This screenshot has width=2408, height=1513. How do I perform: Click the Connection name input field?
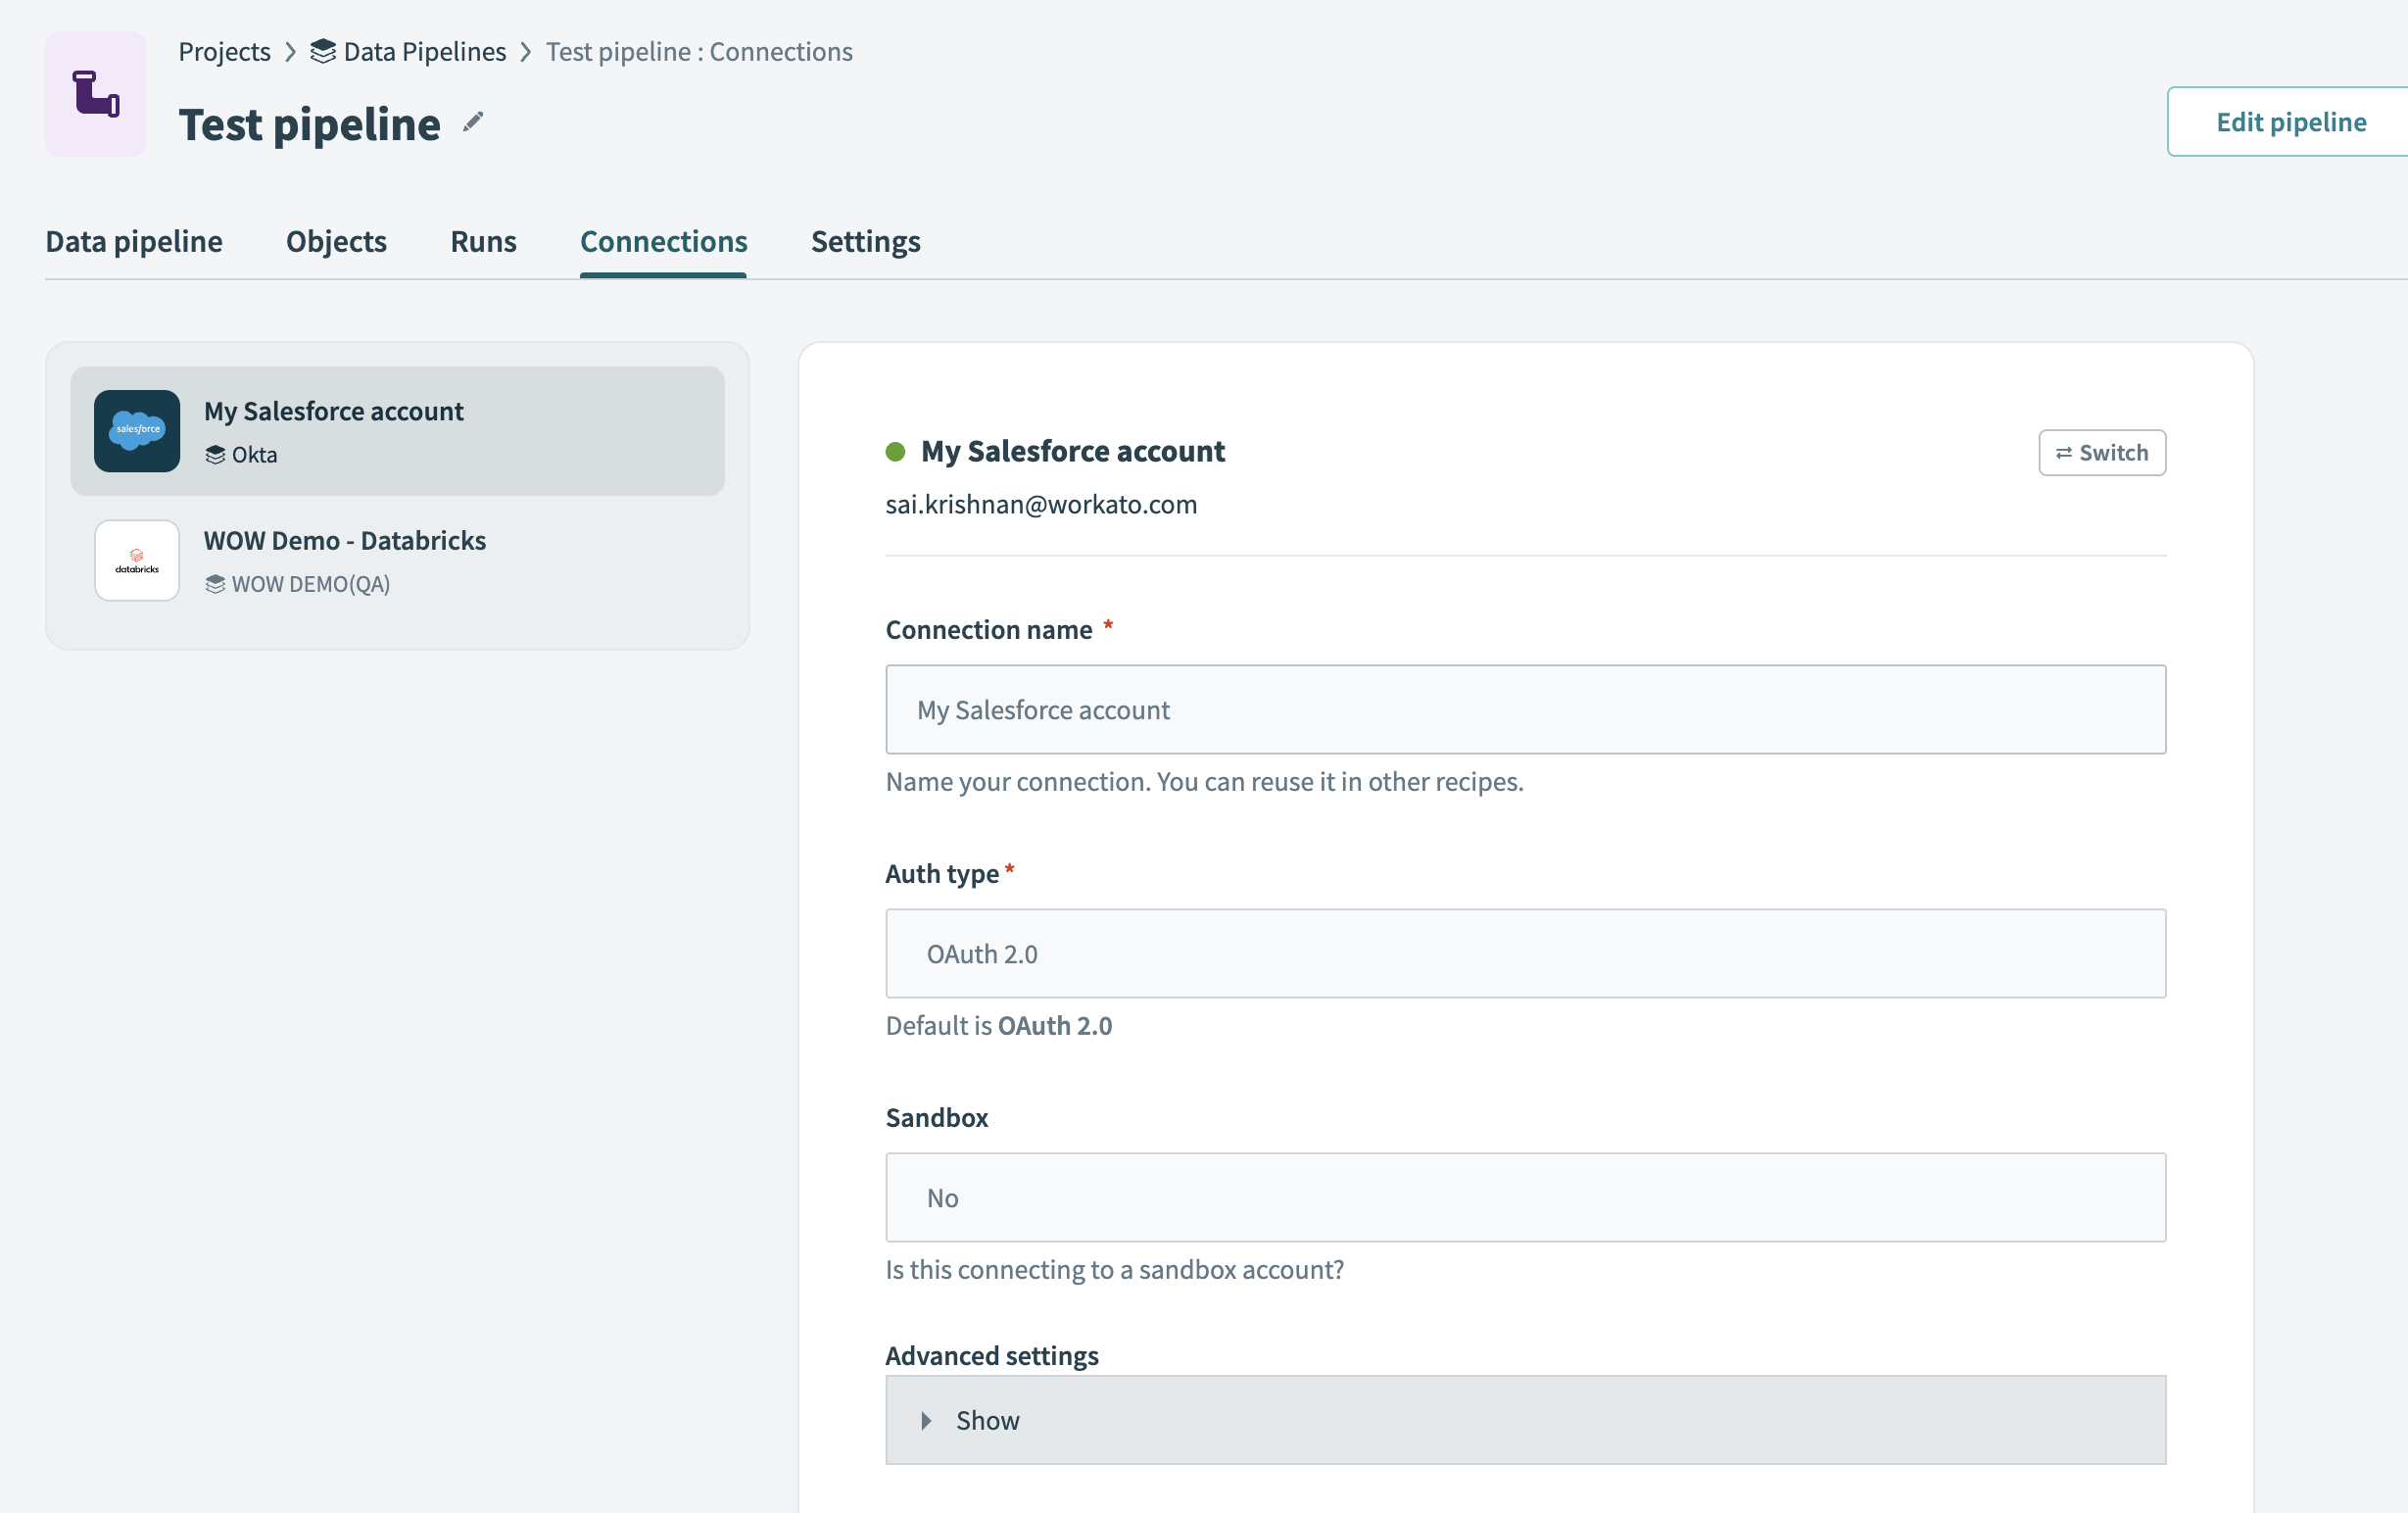point(1525,709)
